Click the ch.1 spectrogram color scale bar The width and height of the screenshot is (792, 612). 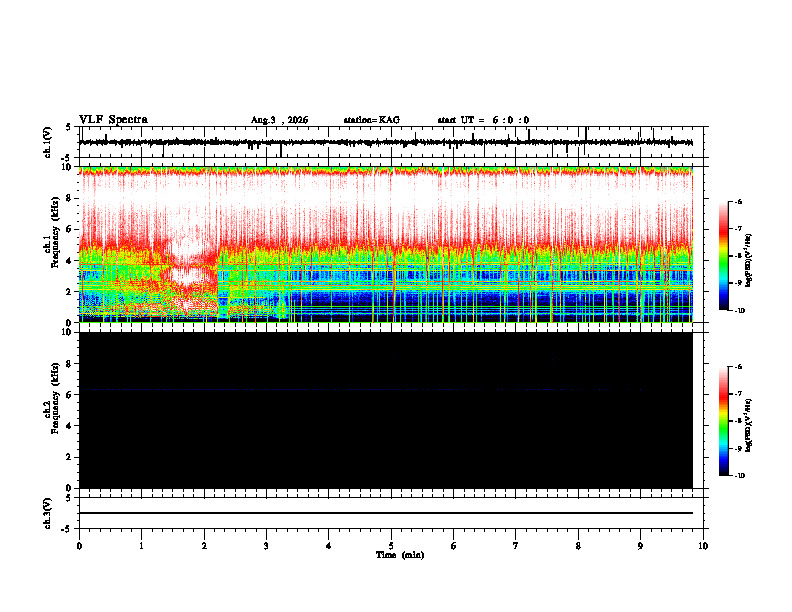pos(723,256)
